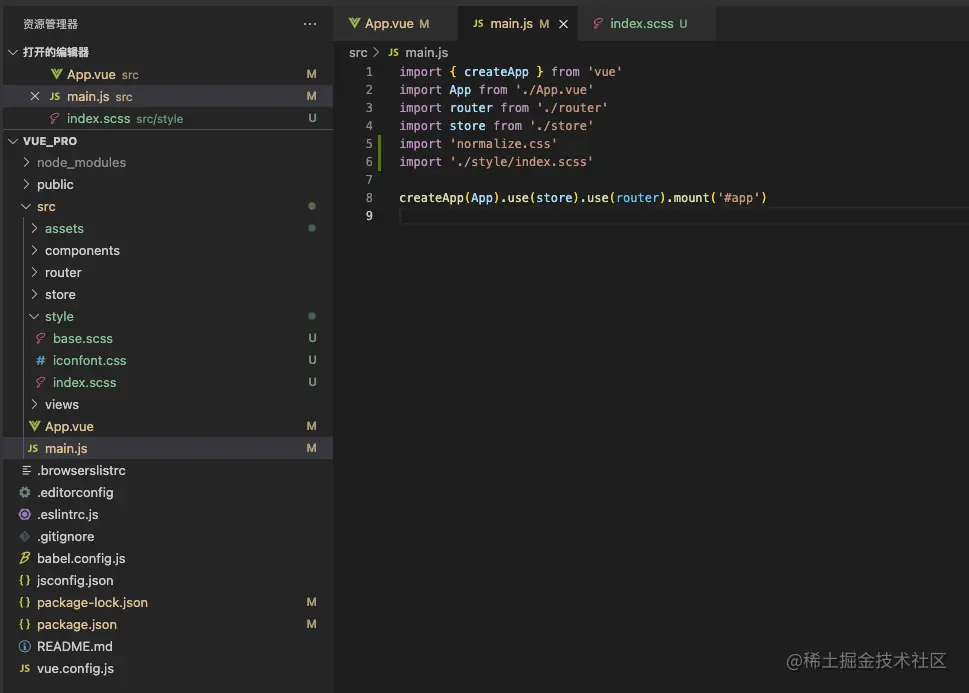
Task: Click the createApp(App) code line
Action: [583, 198]
